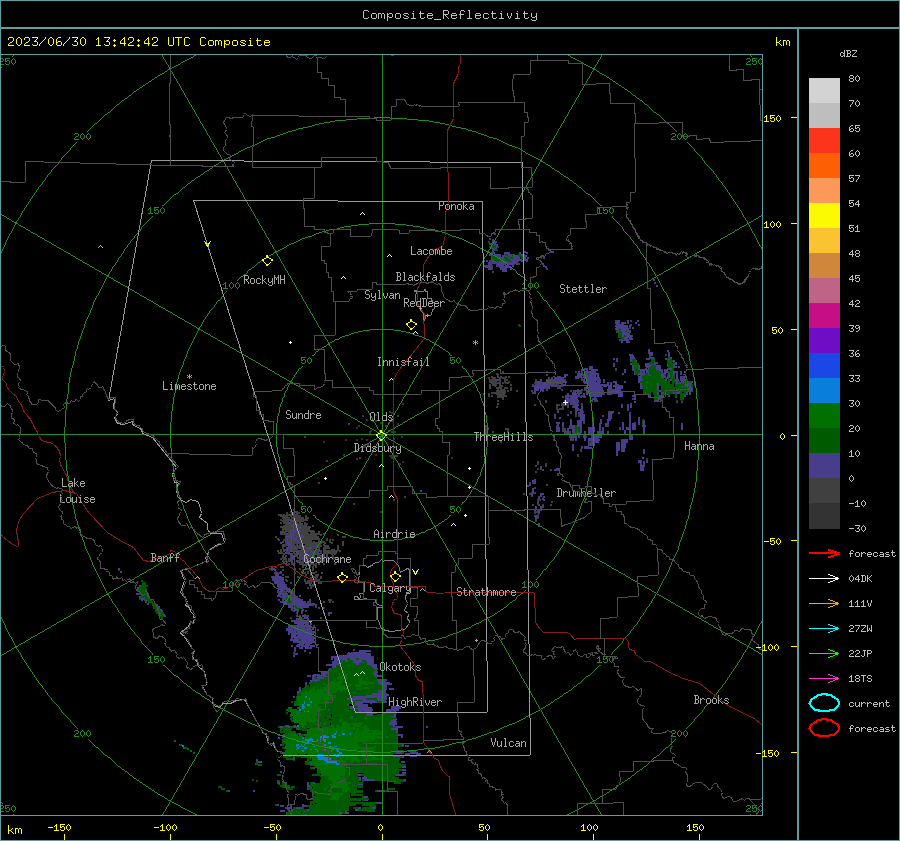
Task: Select the slate 0–10 dBZ swatch
Action: tap(824, 465)
